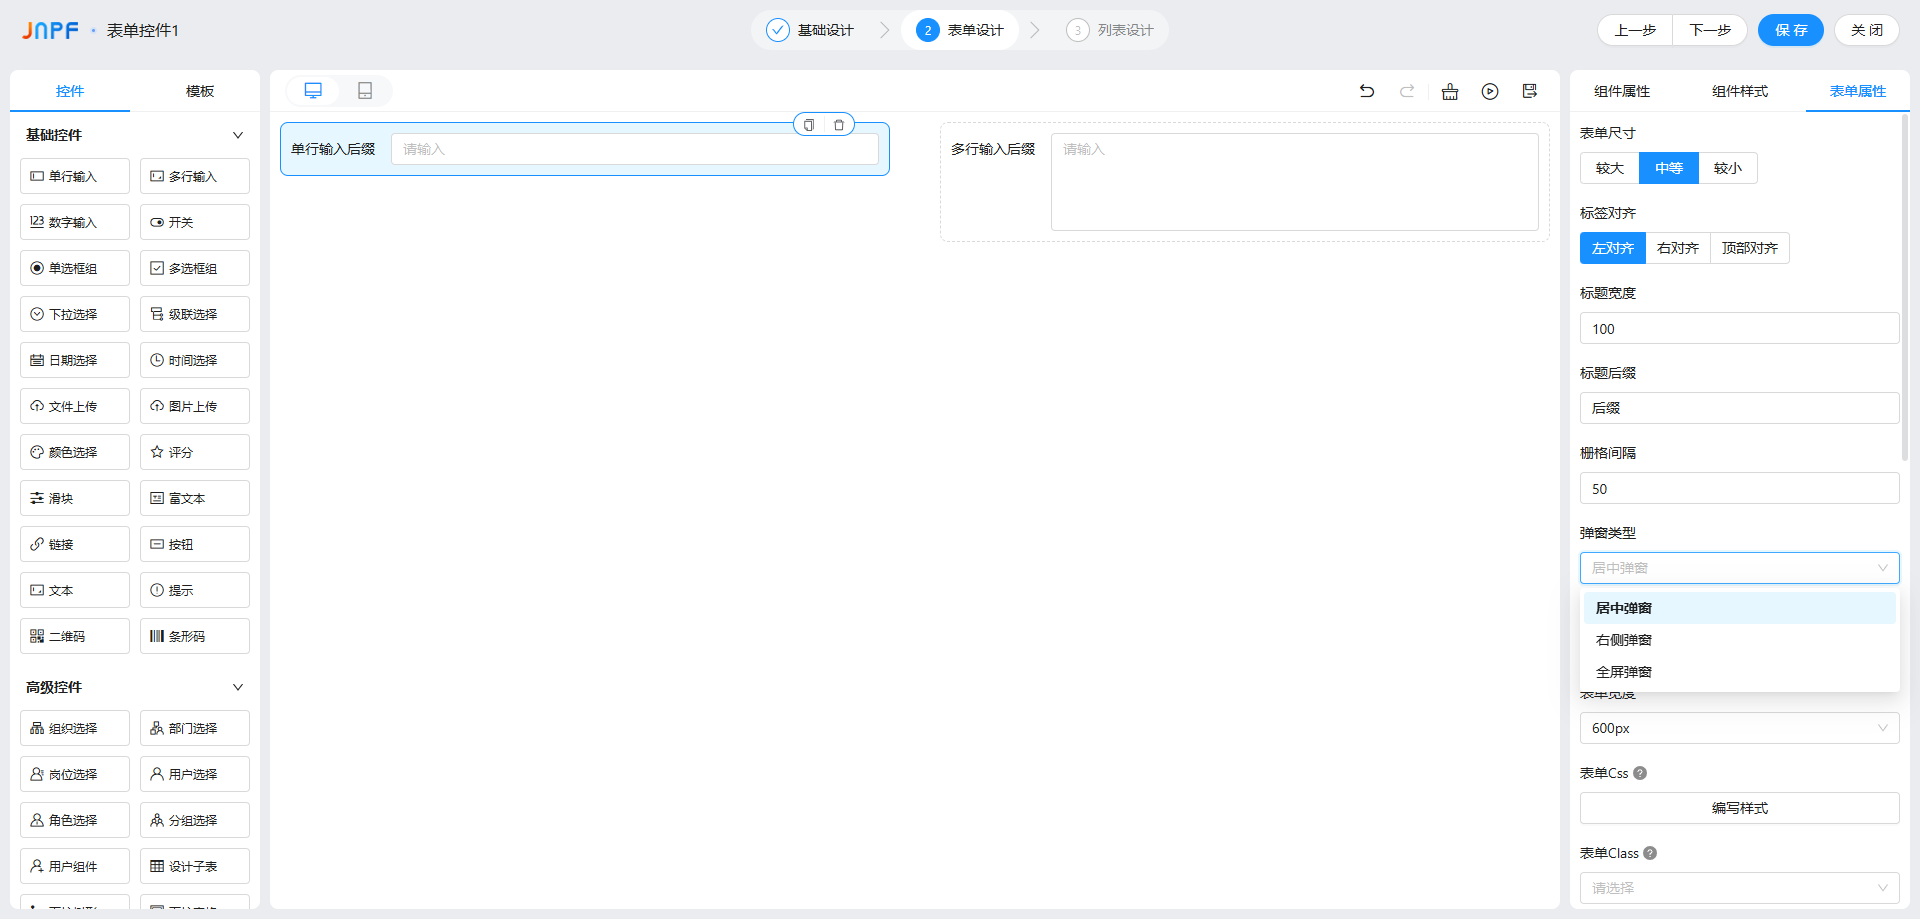Click the blue 保存 button
Viewport: 1920px width, 919px height.
point(1791,30)
